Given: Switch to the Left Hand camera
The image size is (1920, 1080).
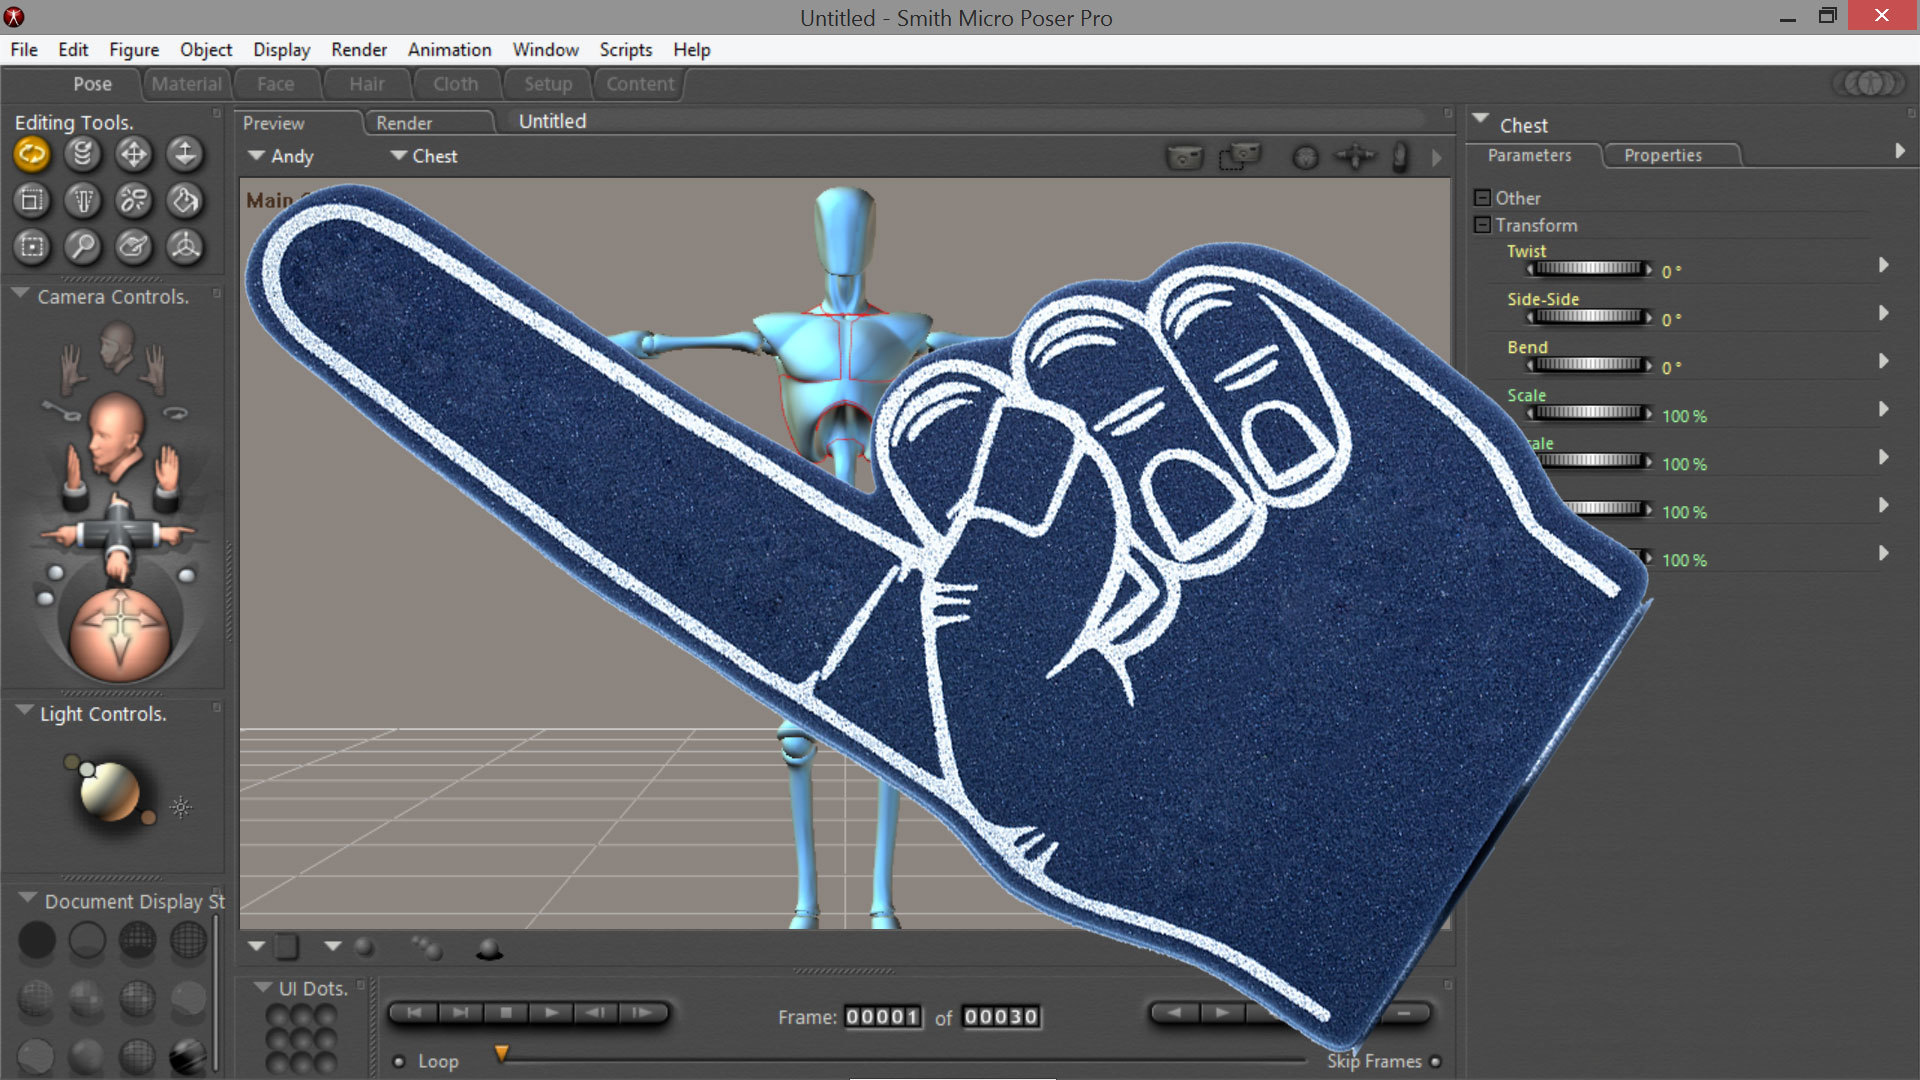Looking at the screenshot, I should (x=73, y=369).
